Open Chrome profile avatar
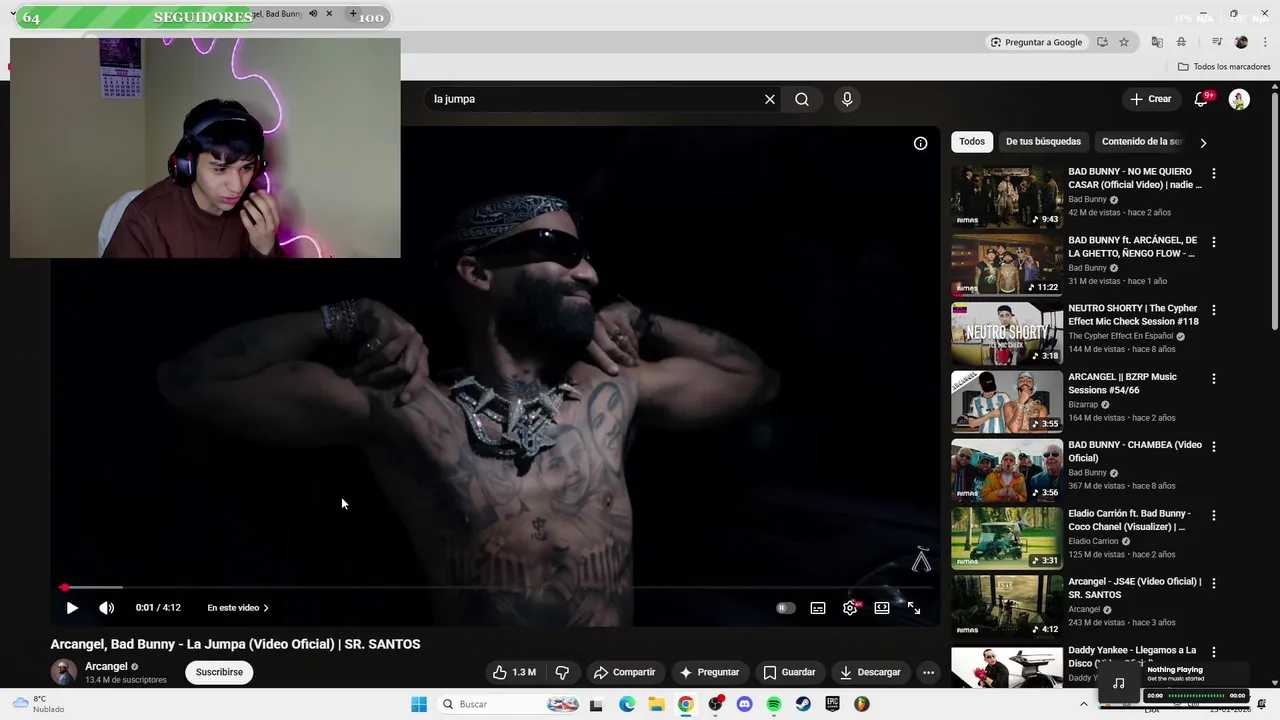The height and width of the screenshot is (720, 1280). point(1241,42)
